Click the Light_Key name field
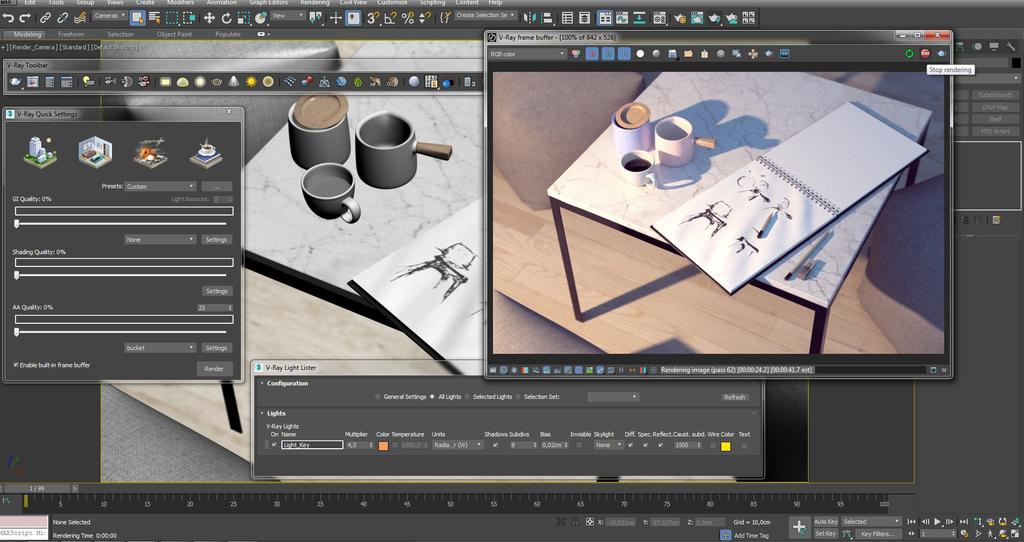Image resolution: width=1024 pixels, height=542 pixels. click(x=312, y=445)
